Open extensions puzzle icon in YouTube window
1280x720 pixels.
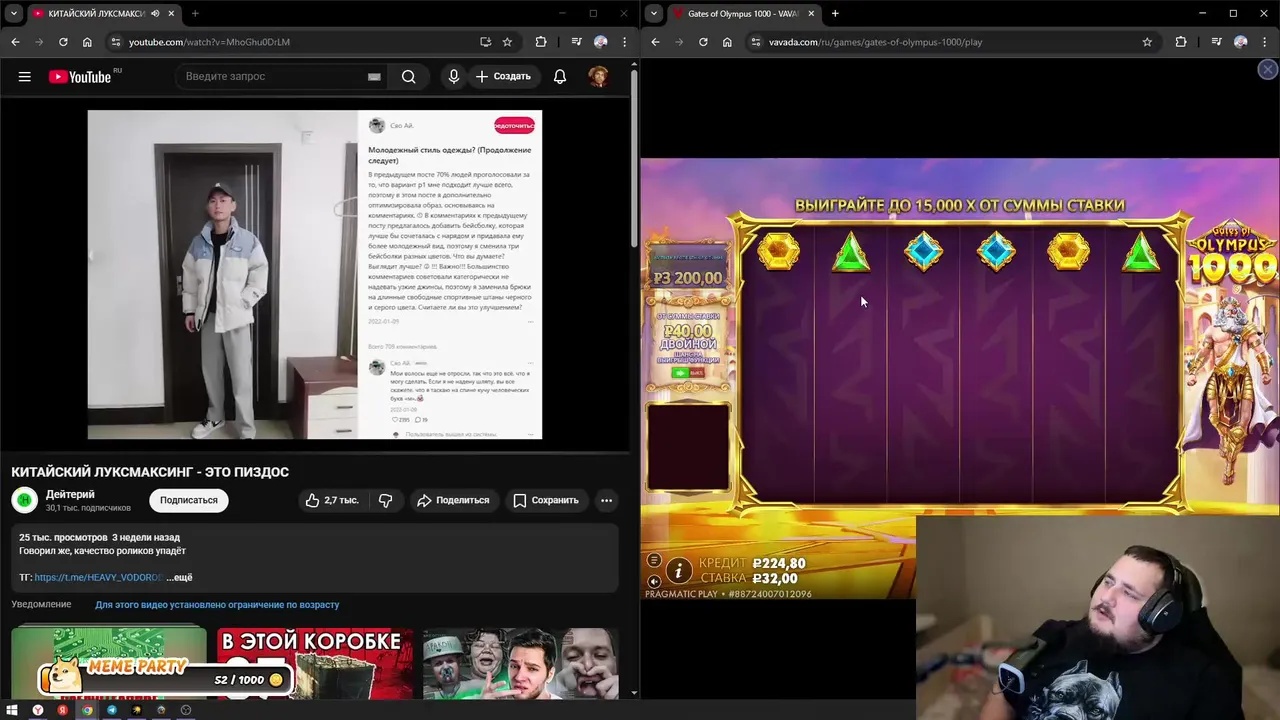coord(541,42)
